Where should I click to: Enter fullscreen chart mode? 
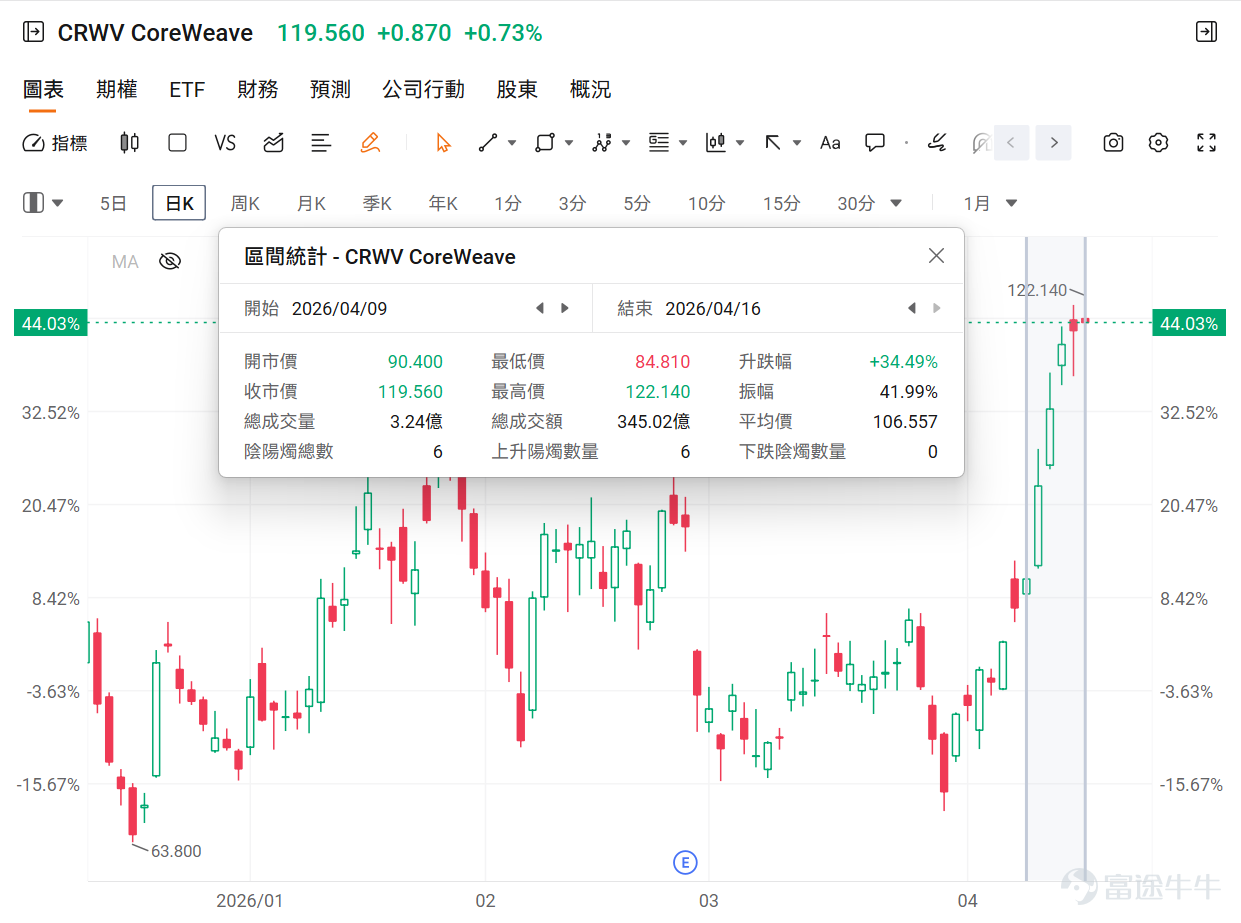coord(1207,143)
